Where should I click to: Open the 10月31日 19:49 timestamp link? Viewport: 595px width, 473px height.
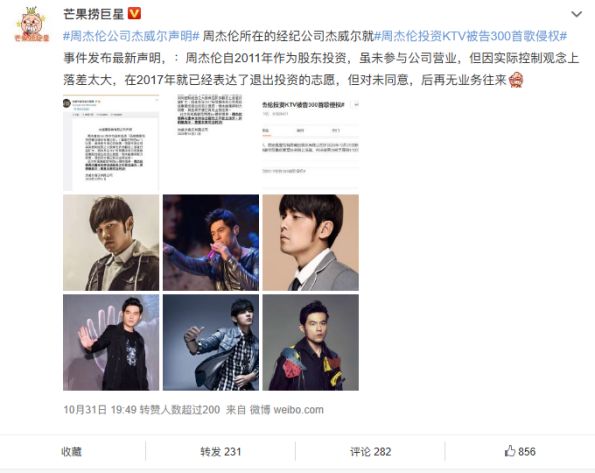pyautogui.click(x=100, y=410)
